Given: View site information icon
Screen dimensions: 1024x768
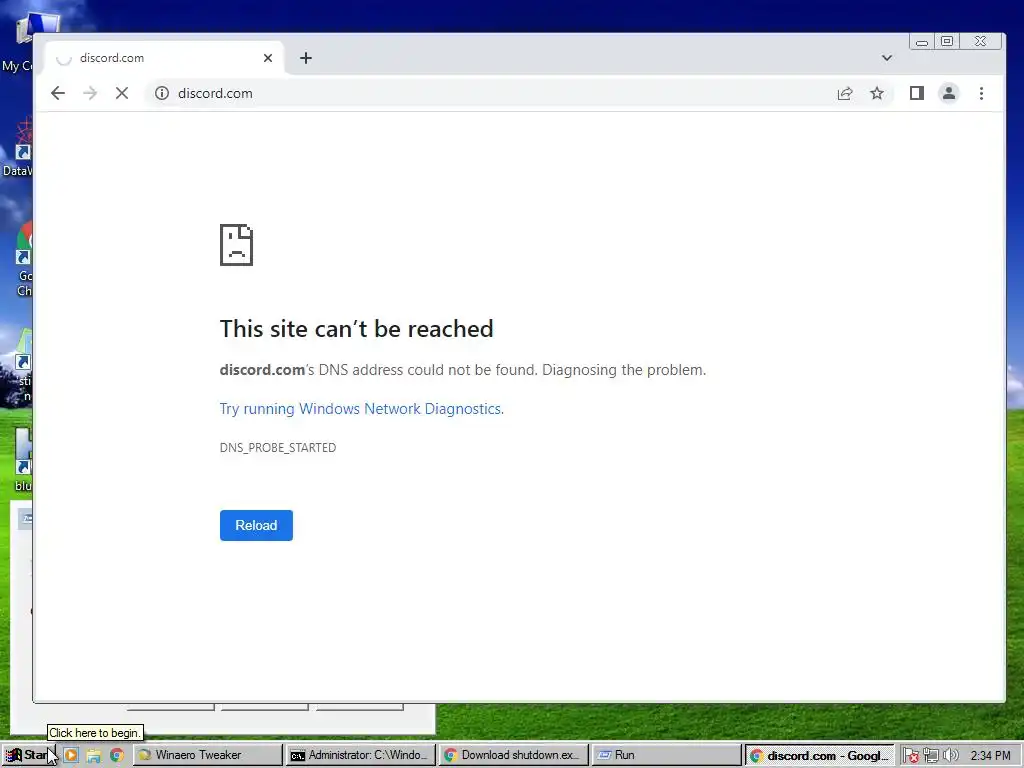Looking at the screenshot, I should pyautogui.click(x=161, y=93).
